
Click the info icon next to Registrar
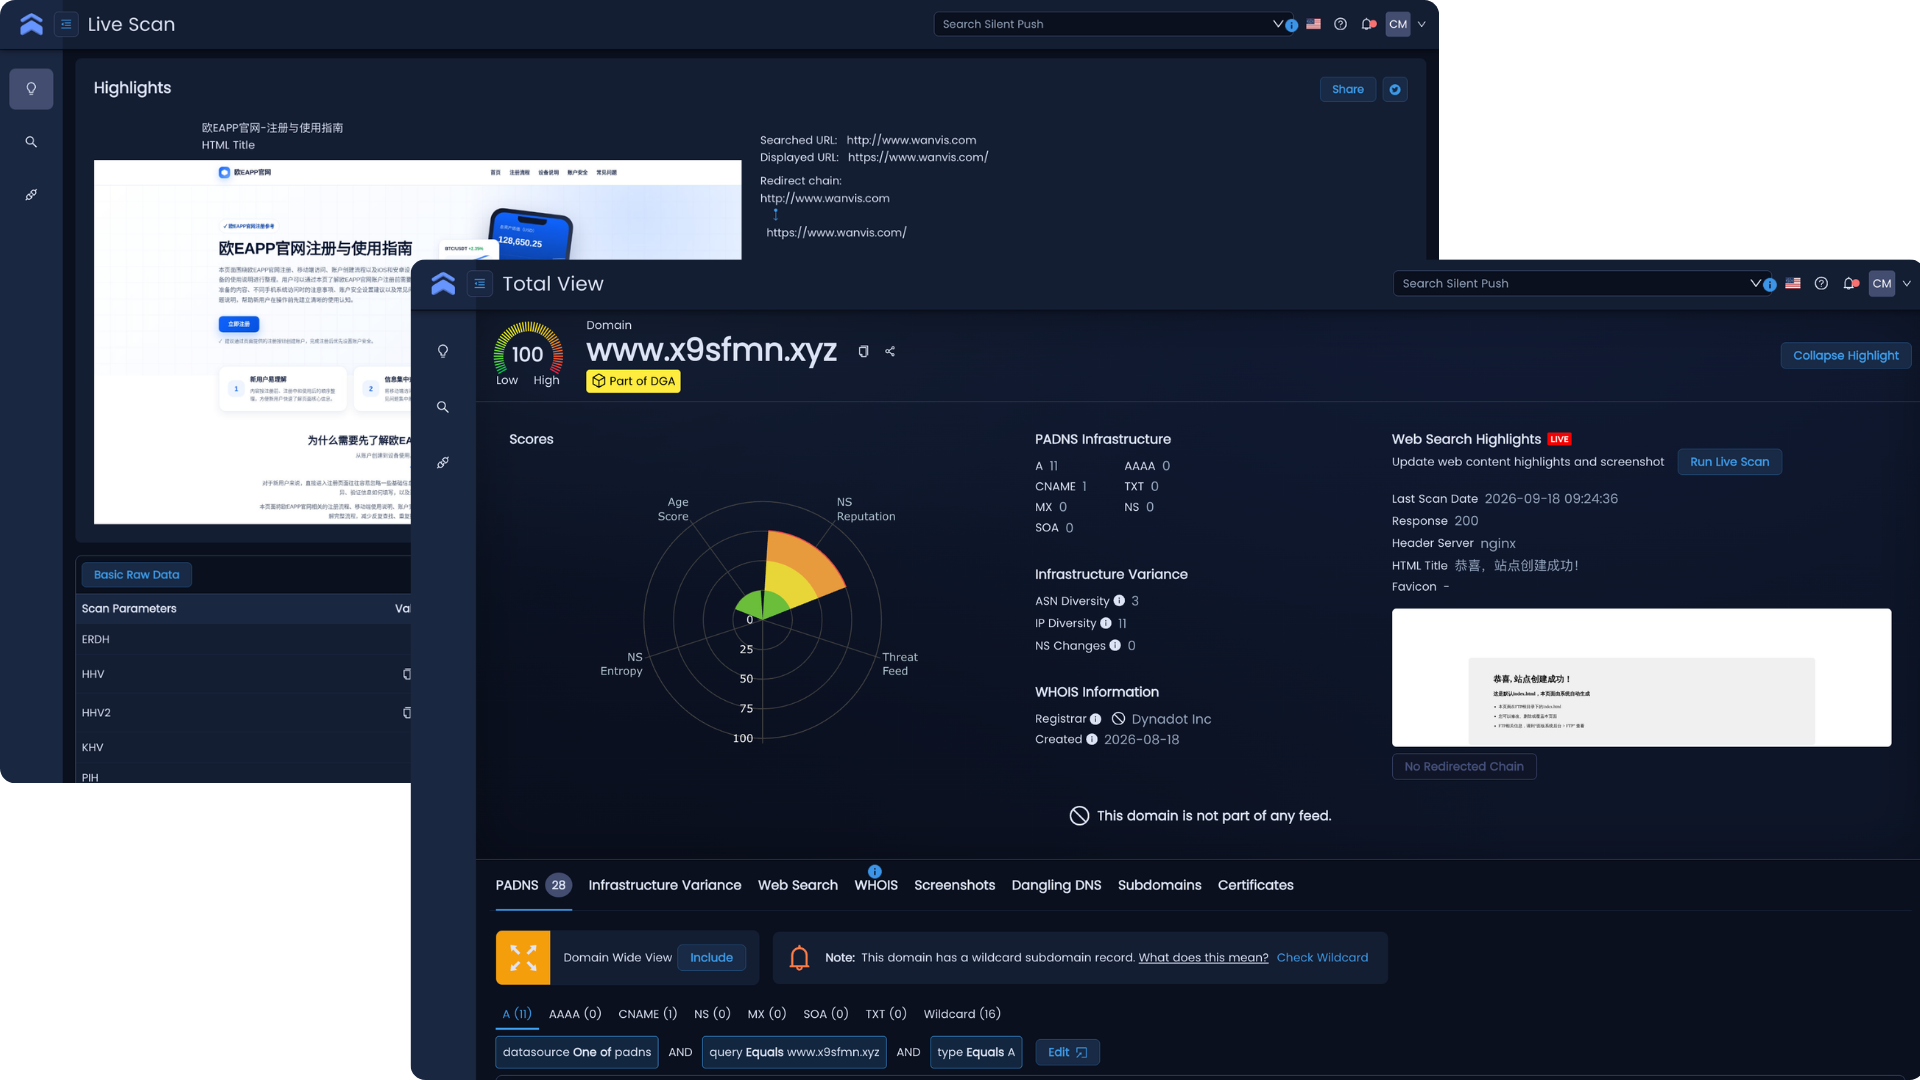click(1095, 719)
